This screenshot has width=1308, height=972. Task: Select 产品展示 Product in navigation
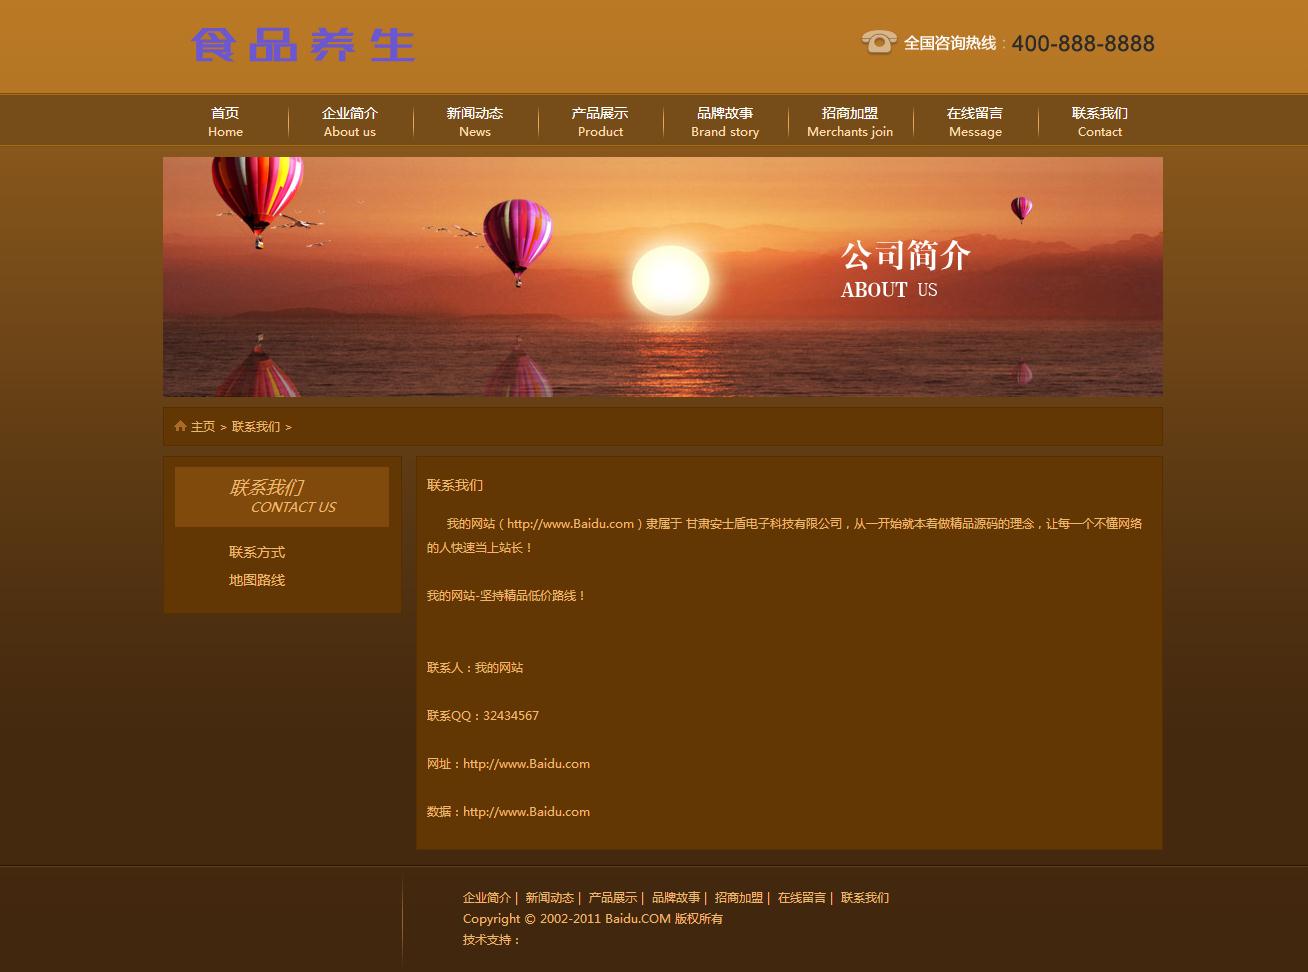pos(600,121)
